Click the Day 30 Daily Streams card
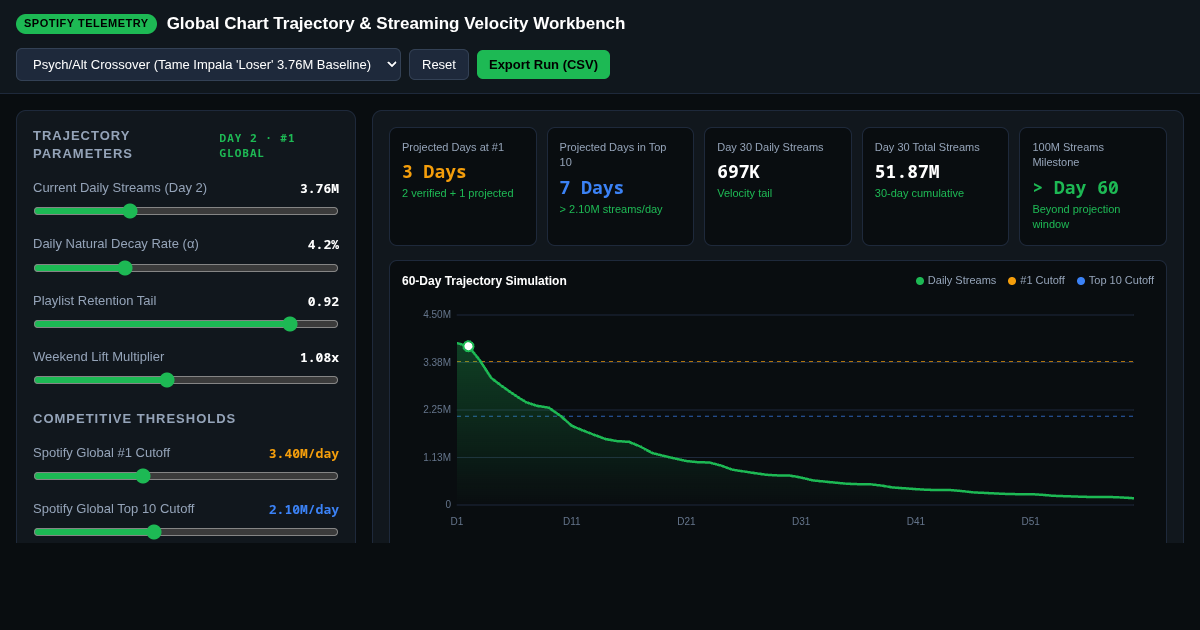1200x630 pixels. (778, 186)
